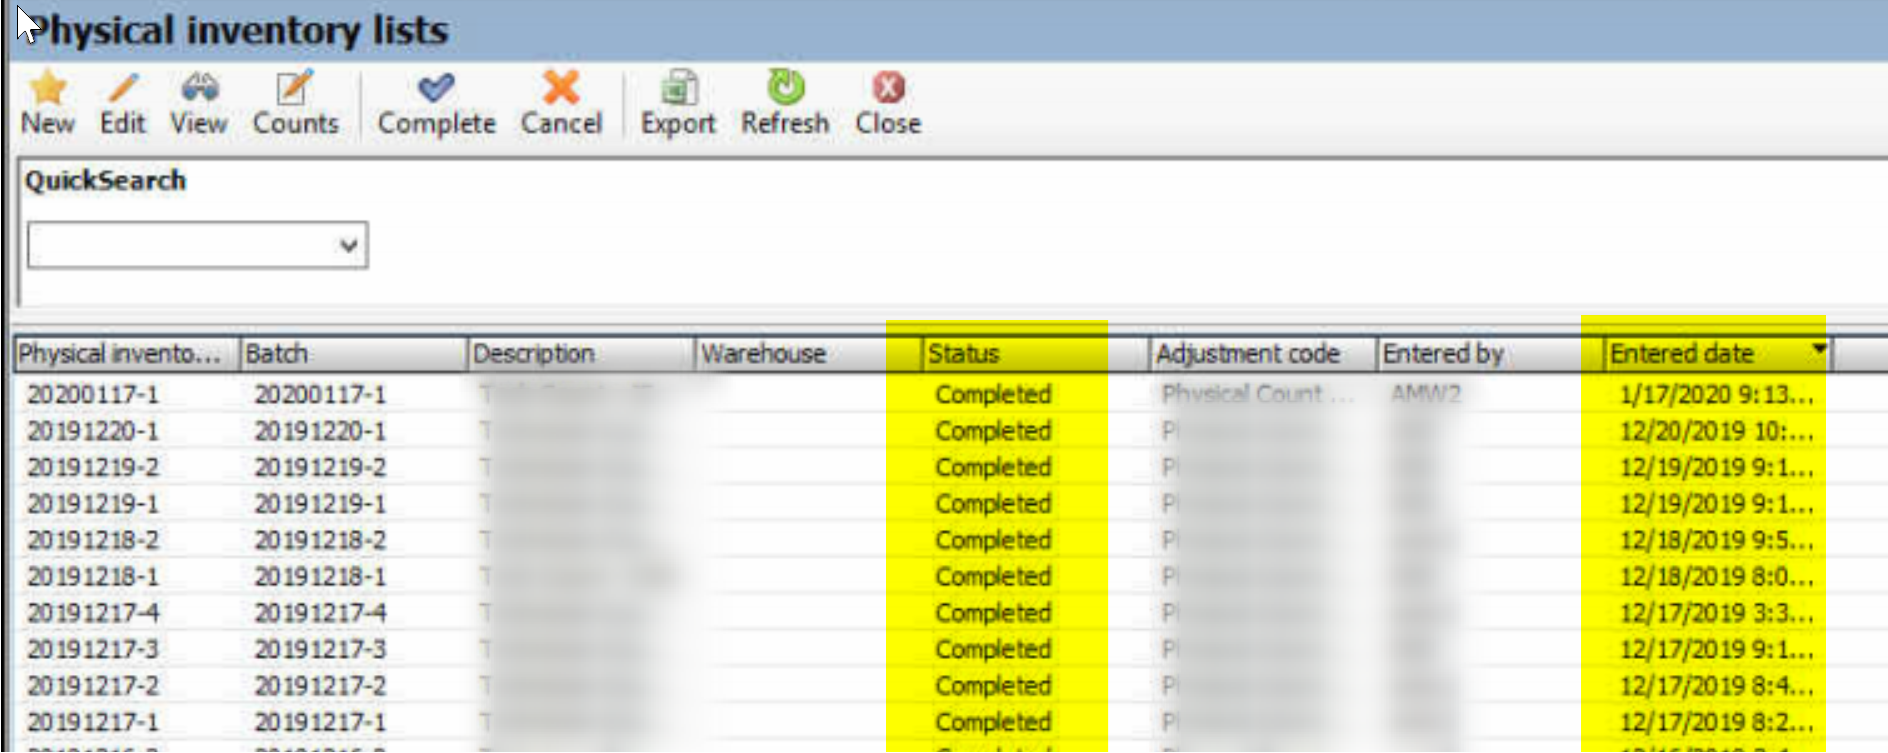The width and height of the screenshot is (1888, 753).
Task: Sort by Physical inventory column header
Action: pyautogui.click(x=127, y=354)
